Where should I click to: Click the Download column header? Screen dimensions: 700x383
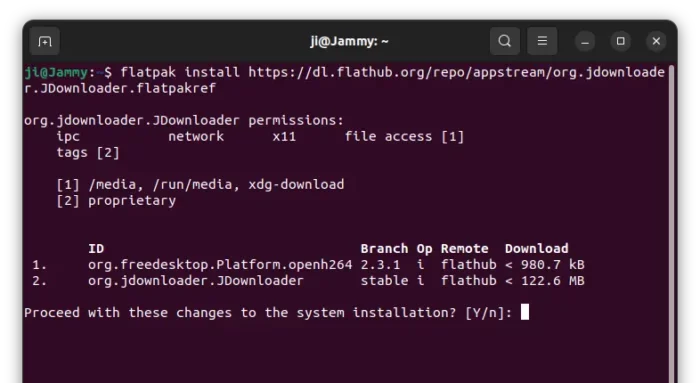(x=537, y=249)
